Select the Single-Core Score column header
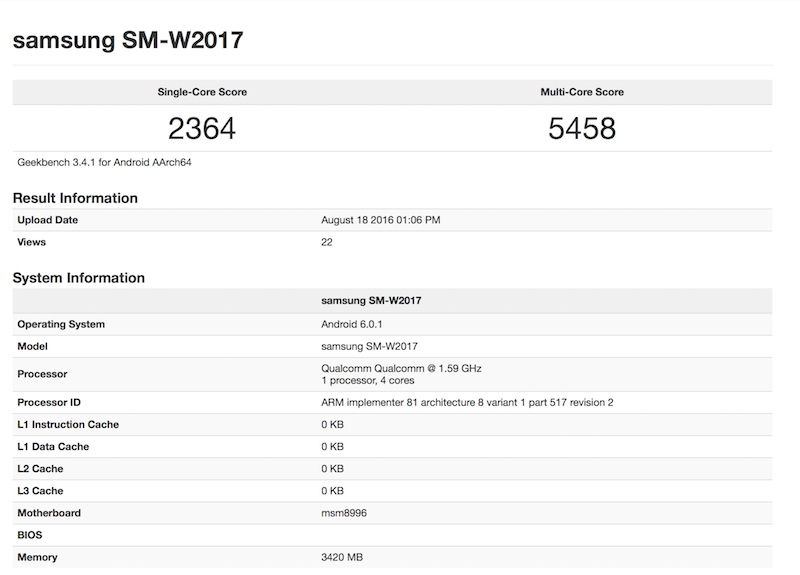 click(x=202, y=92)
